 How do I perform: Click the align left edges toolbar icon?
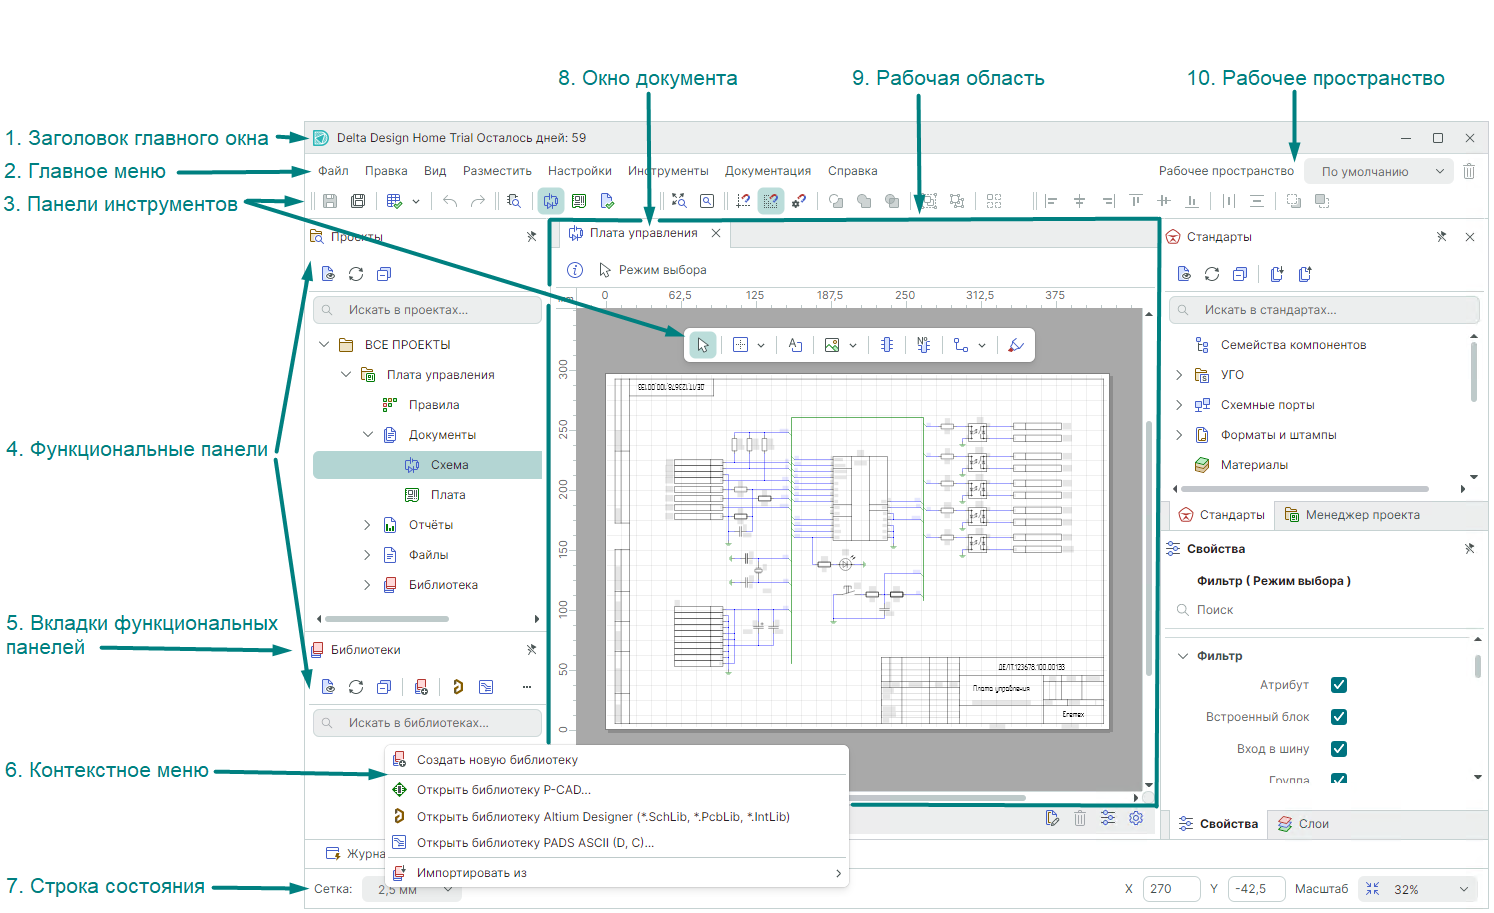1051,201
